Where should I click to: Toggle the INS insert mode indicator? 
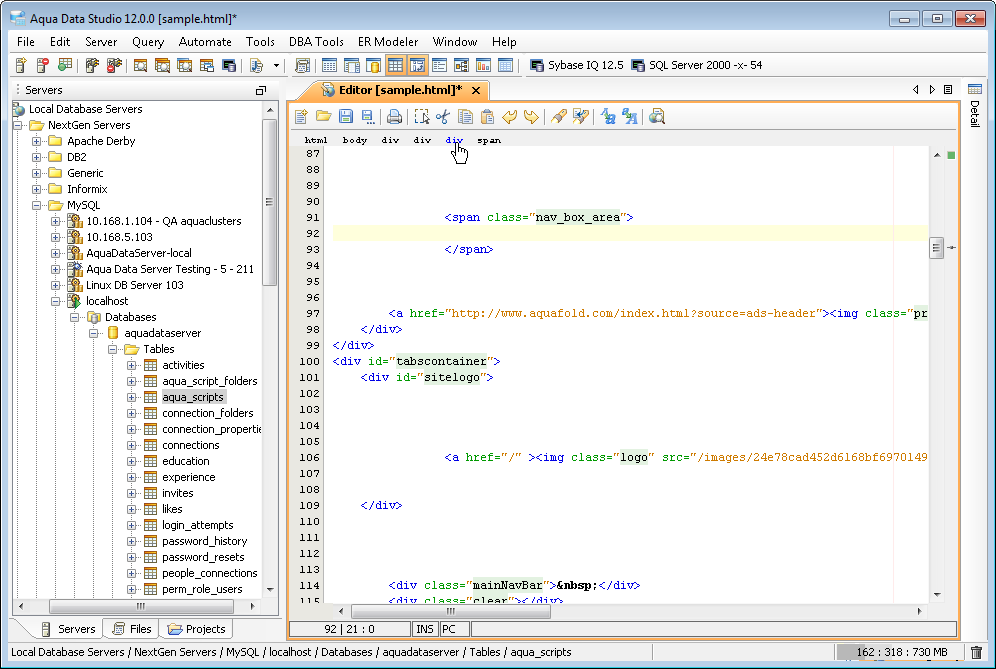click(425, 630)
